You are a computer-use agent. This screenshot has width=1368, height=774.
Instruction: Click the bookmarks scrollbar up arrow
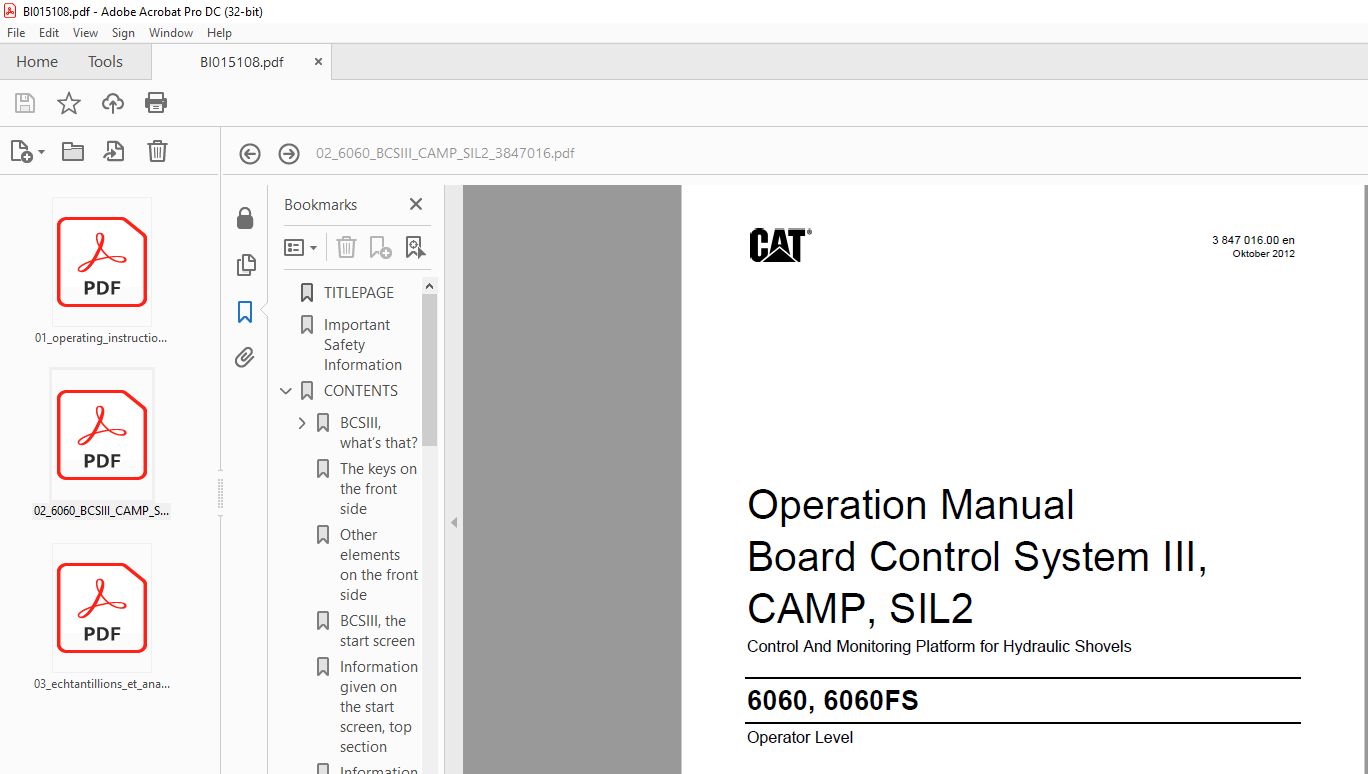[430, 286]
